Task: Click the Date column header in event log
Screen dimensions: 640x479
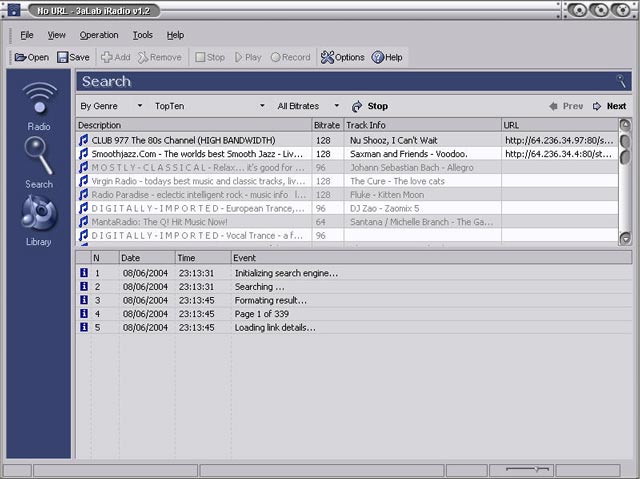Action: pos(147,258)
